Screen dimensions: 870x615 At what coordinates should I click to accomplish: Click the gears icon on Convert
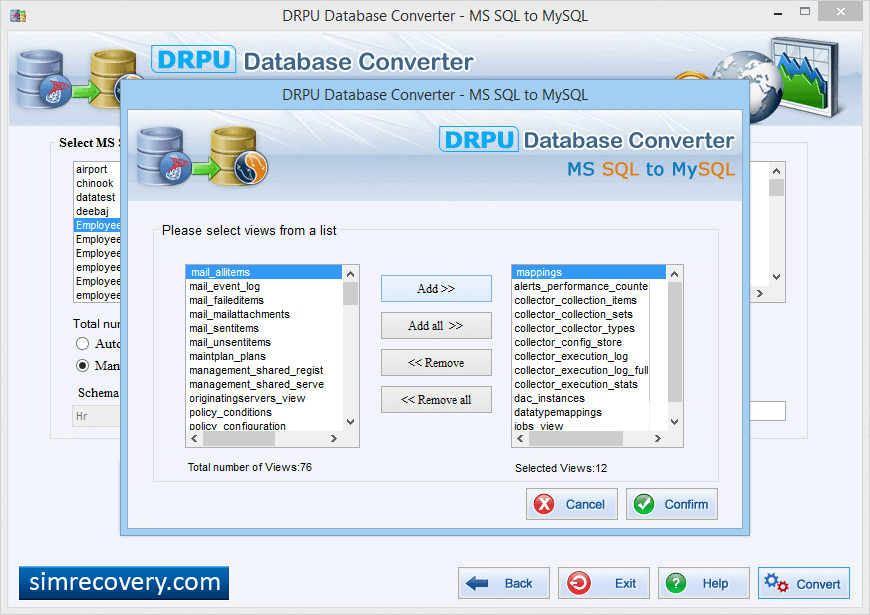(776, 583)
